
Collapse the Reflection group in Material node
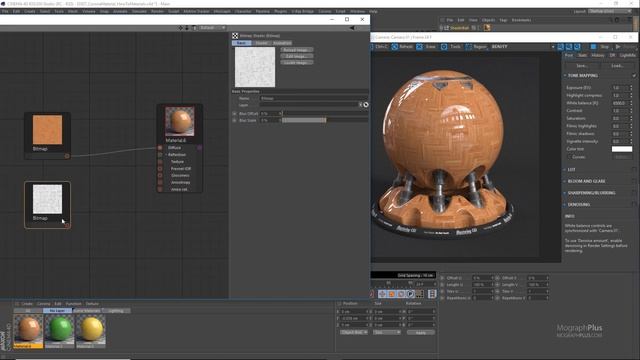167,155
